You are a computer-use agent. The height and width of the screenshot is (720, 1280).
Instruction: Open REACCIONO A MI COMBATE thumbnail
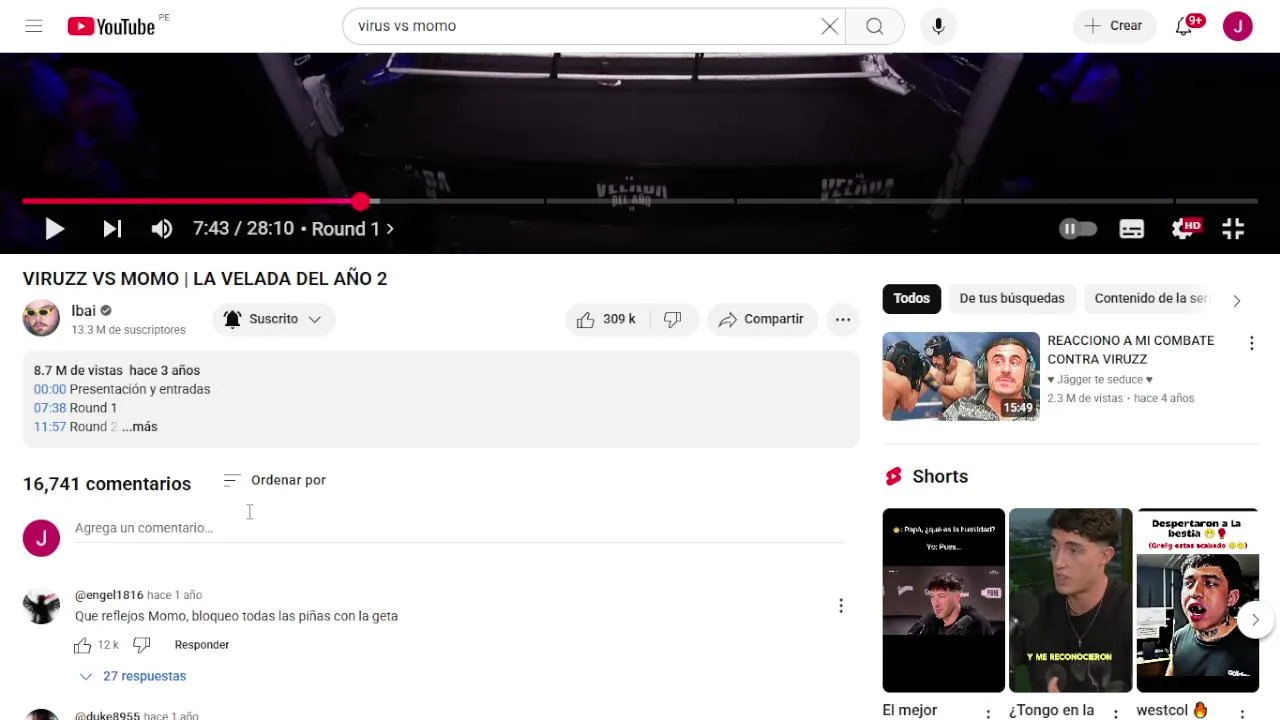click(x=961, y=376)
